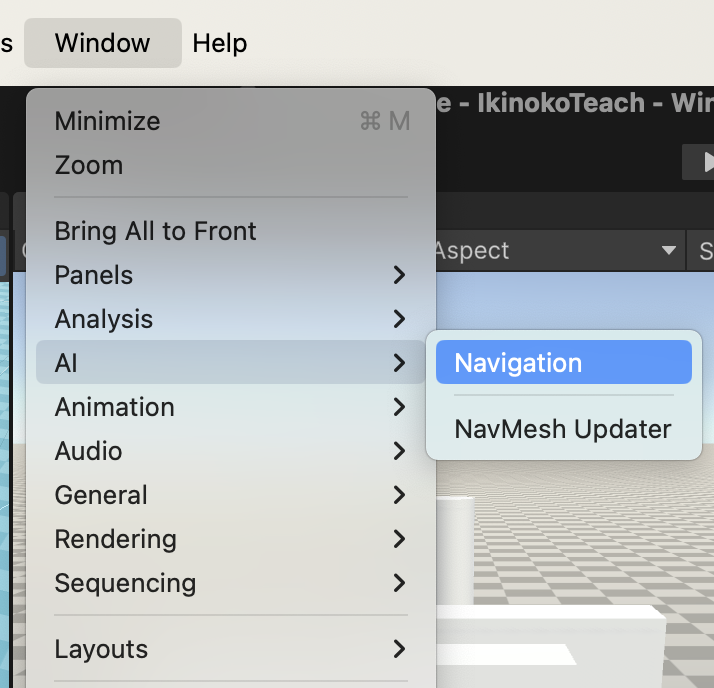Click the white cylinder in the view
The image size is (714, 688).
(455, 540)
